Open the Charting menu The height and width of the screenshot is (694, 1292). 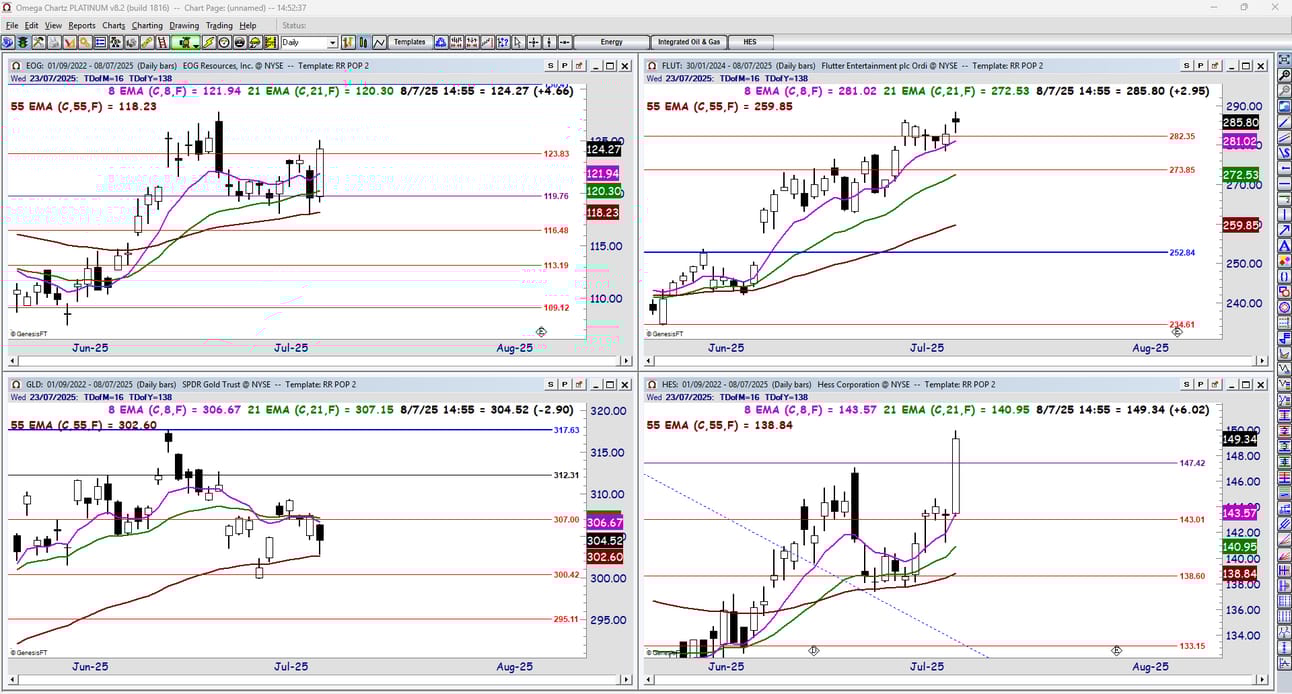(x=147, y=25)
